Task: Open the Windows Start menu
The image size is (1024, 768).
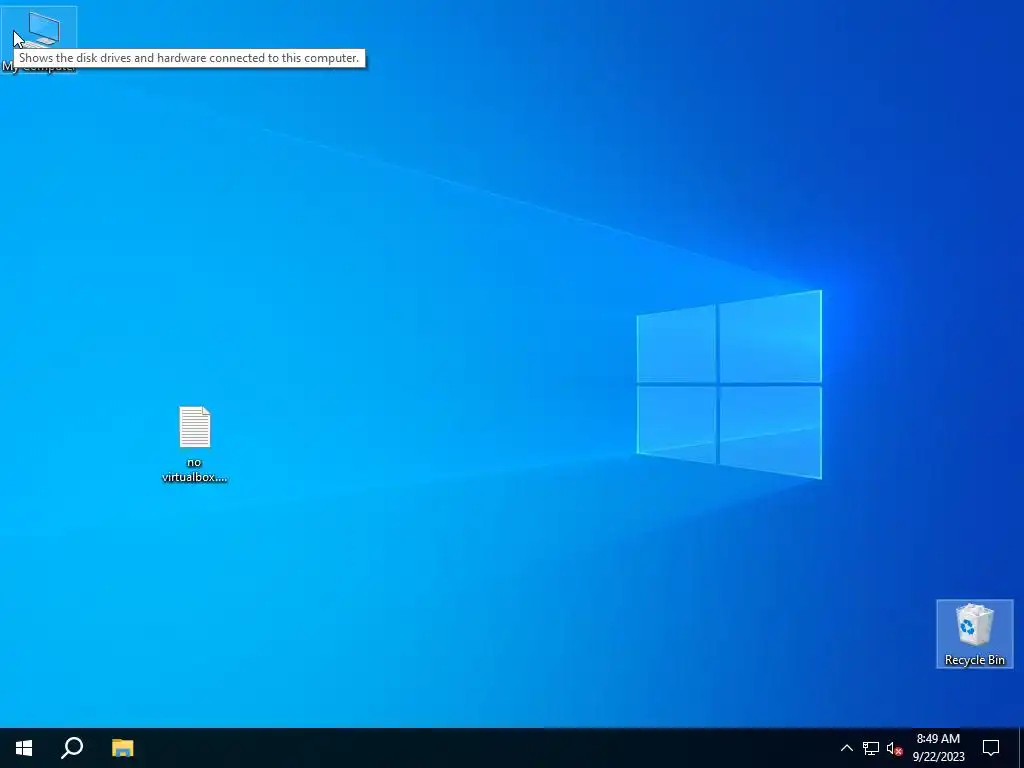Action: [x=24, y=748]
